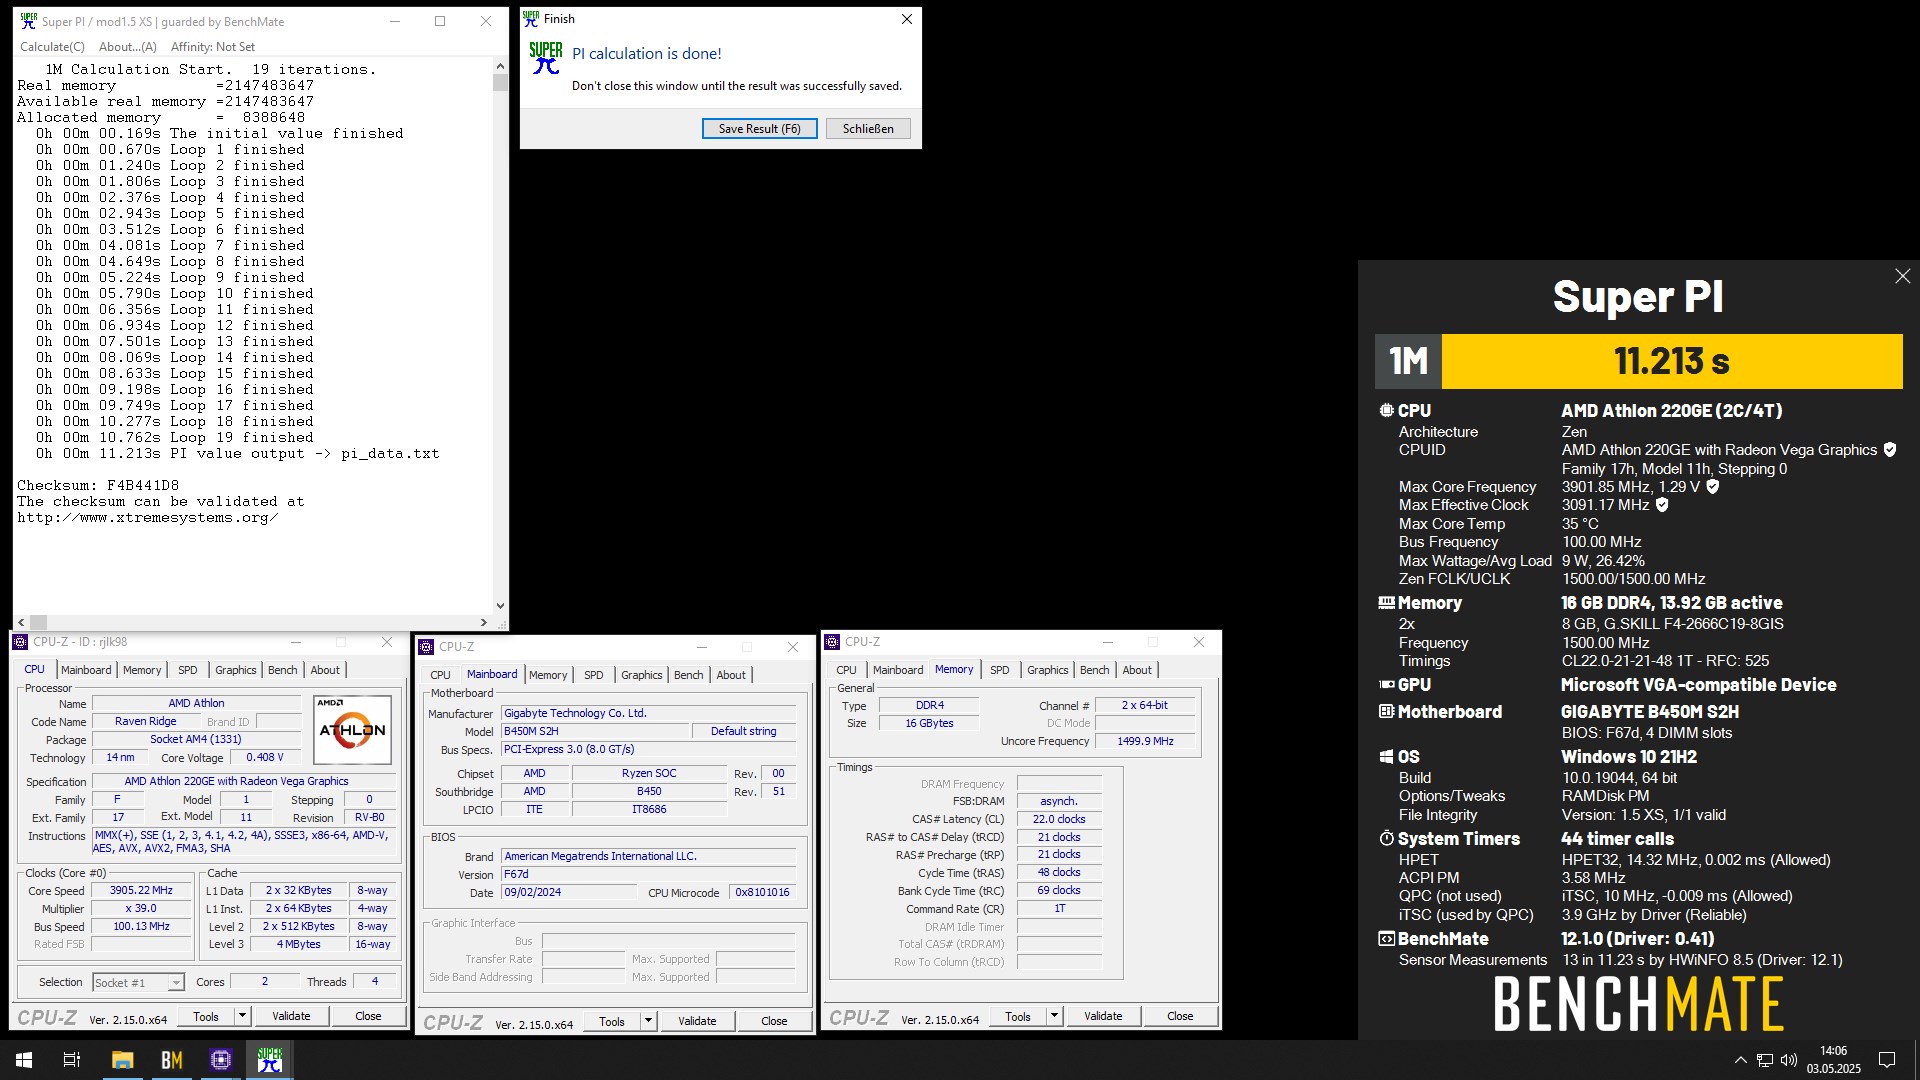Screen dimensions: 1920x1080
Task: Open File Explorer from the taskbar
Action: click(x=122, y=1060)
